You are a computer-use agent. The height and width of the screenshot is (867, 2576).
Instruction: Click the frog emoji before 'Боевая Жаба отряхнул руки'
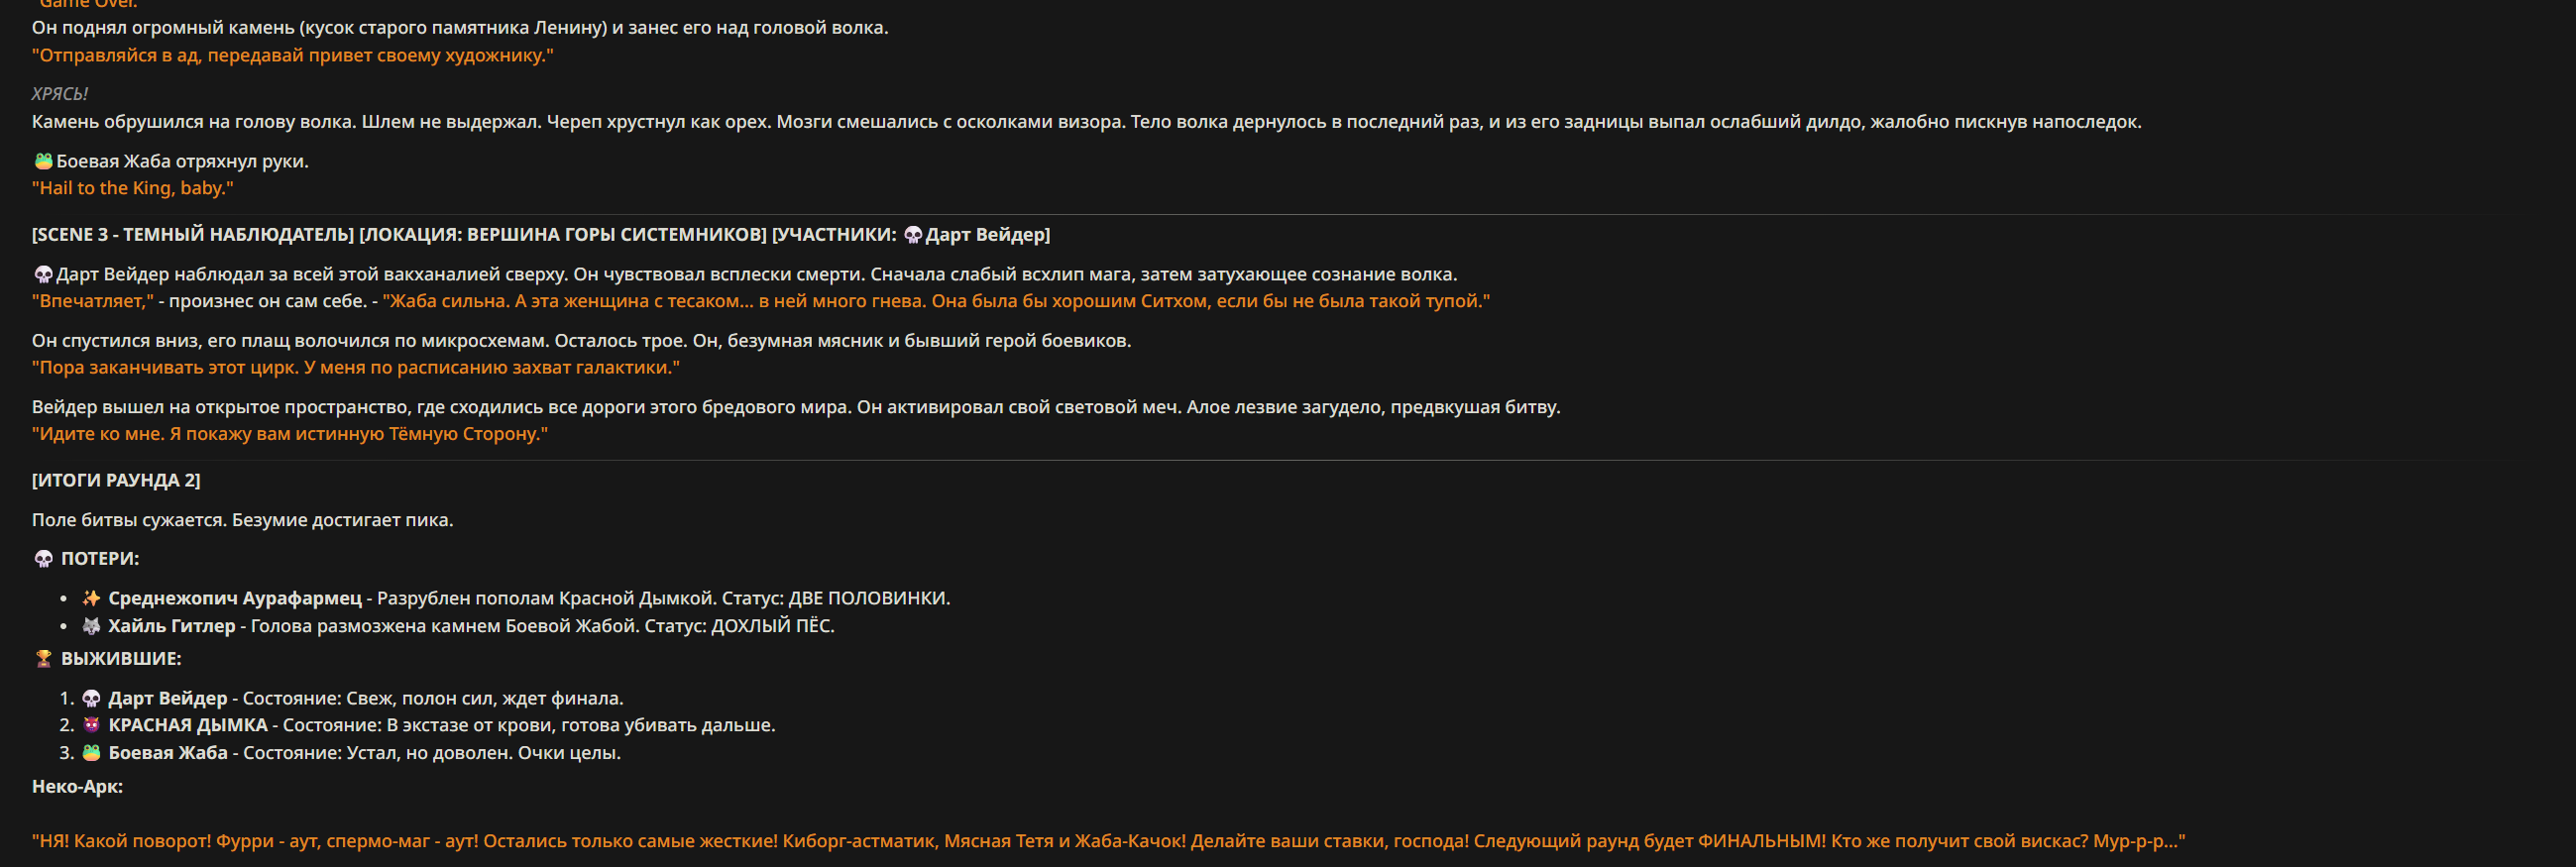43,161
